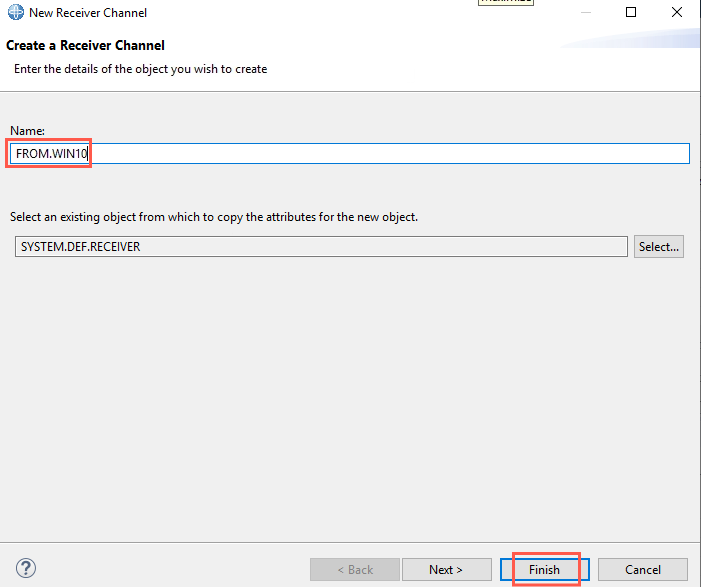Click the Finish button
The image size is (701, 587).
(545, 569)
